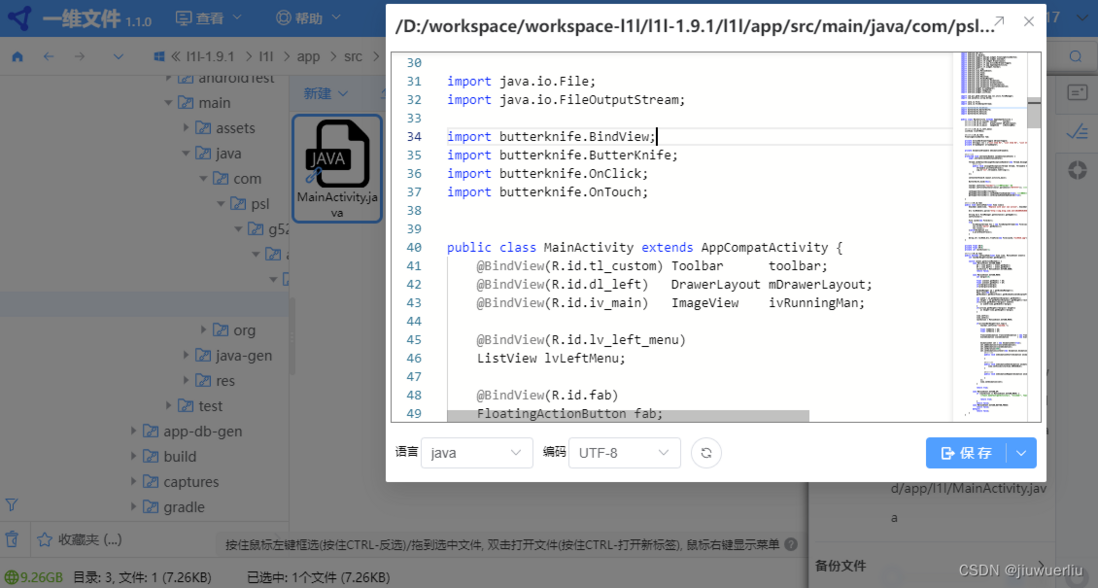
Task: Click the lifebuoy icon in right sidebar
Action: 1077,170
